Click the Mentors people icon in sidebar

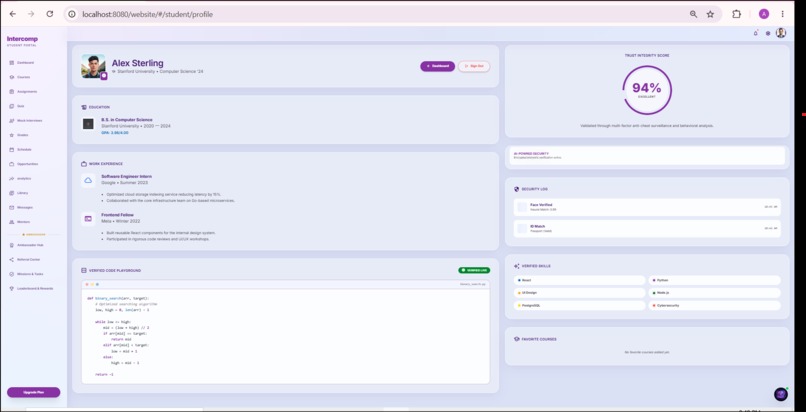[x=11, y=222]
